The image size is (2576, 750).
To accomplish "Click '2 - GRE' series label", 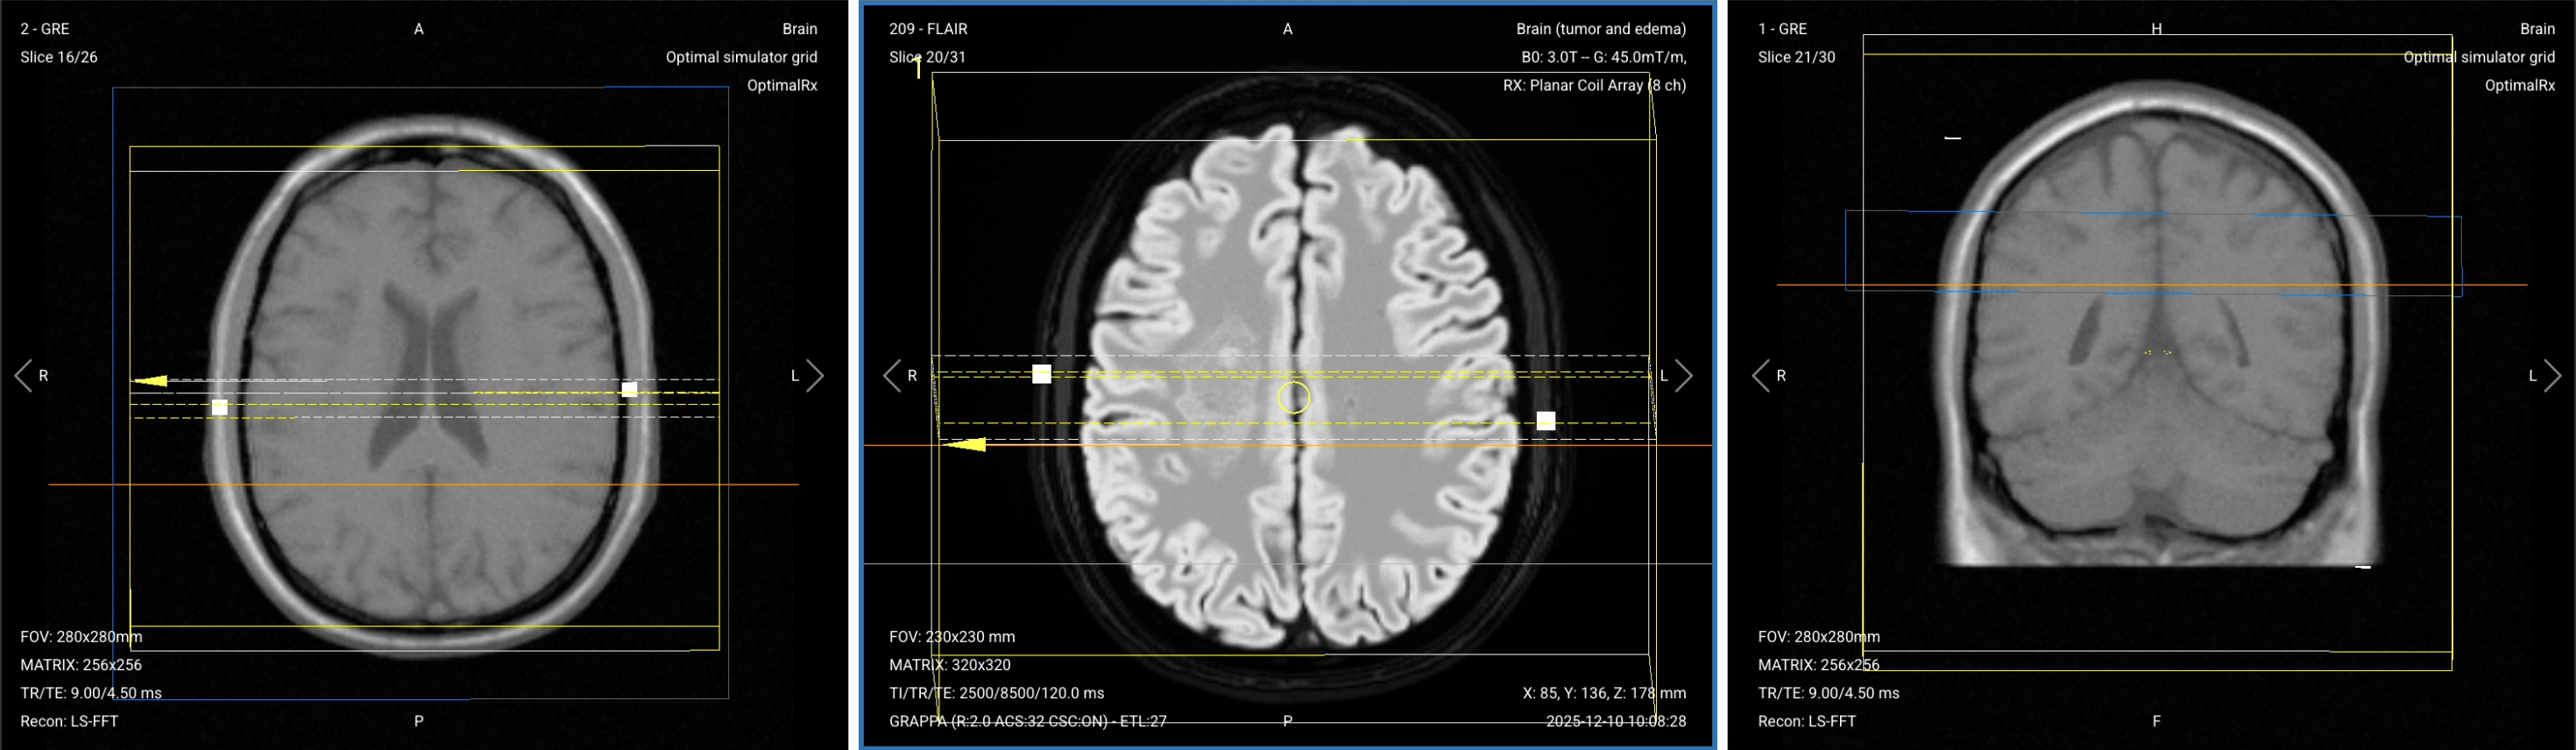I will [45, 29].
